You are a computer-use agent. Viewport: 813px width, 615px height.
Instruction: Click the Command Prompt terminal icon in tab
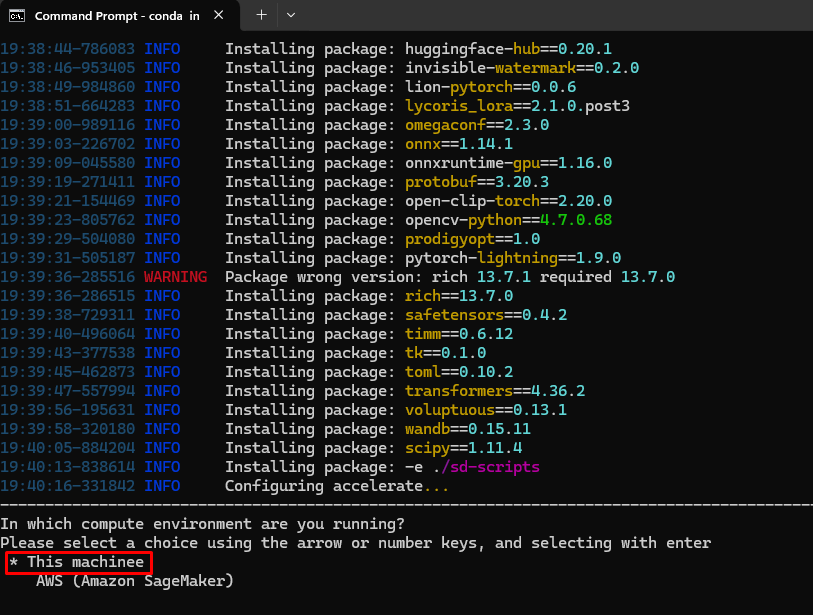tap(18, 16)
